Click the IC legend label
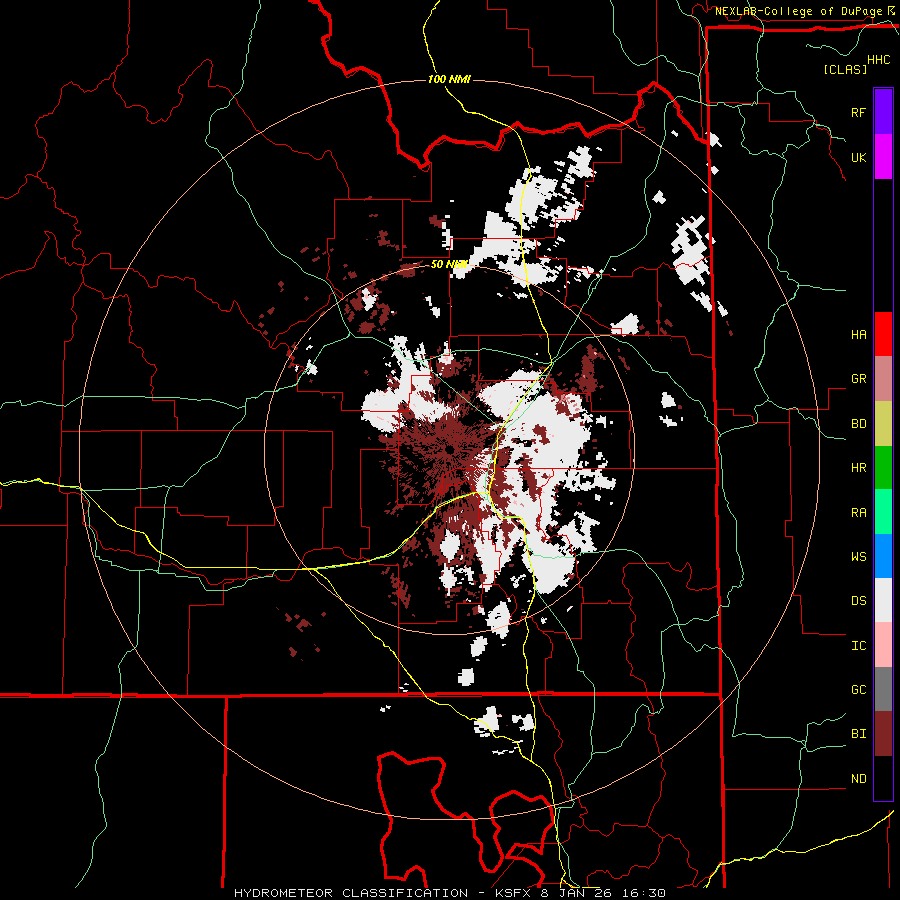This screenshot has height=900, width=900. click(x=858, y=646)
